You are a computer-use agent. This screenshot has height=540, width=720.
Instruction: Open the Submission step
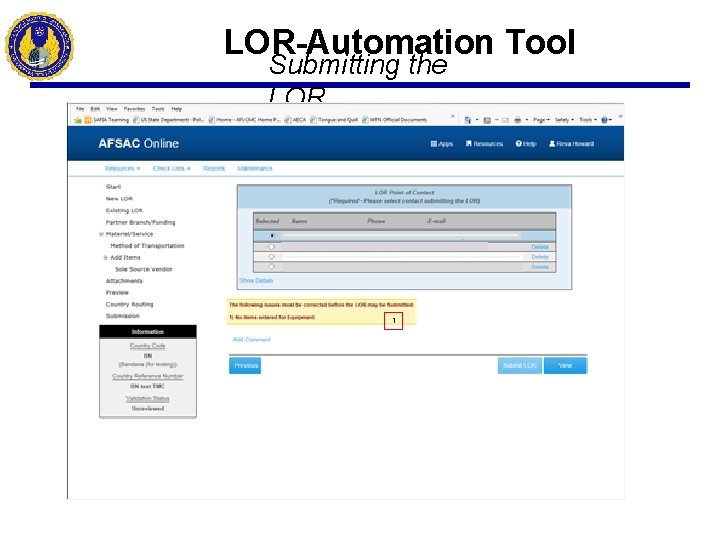tap(123, 316)
